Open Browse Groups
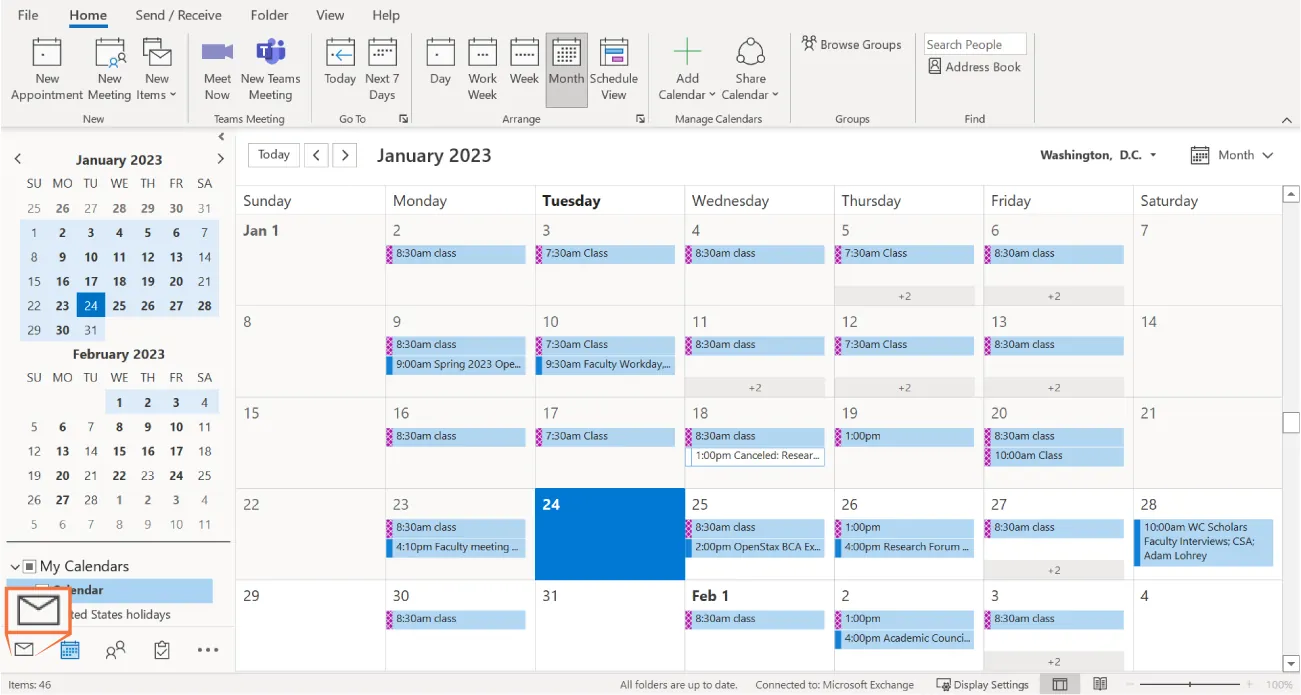 tap(851, 44)
